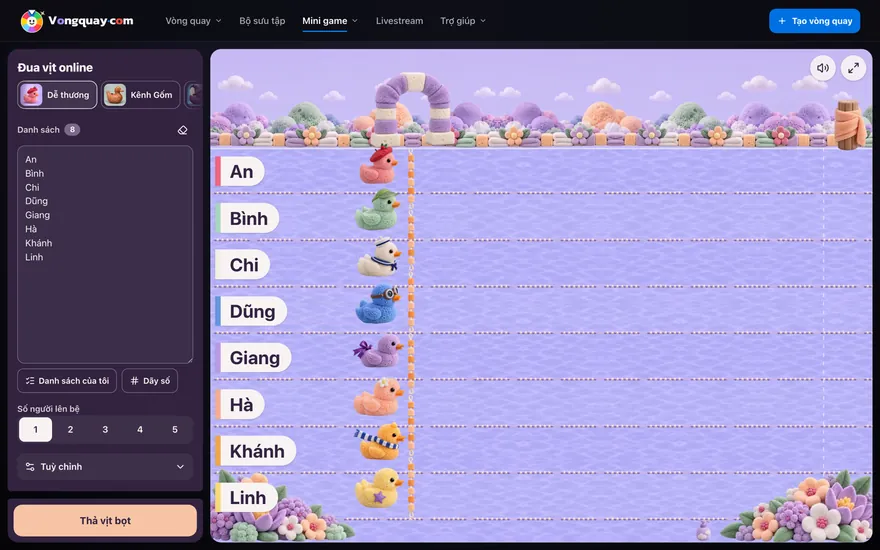
Task: Click 'Giang' in the names list
Action: click(38, 215)
